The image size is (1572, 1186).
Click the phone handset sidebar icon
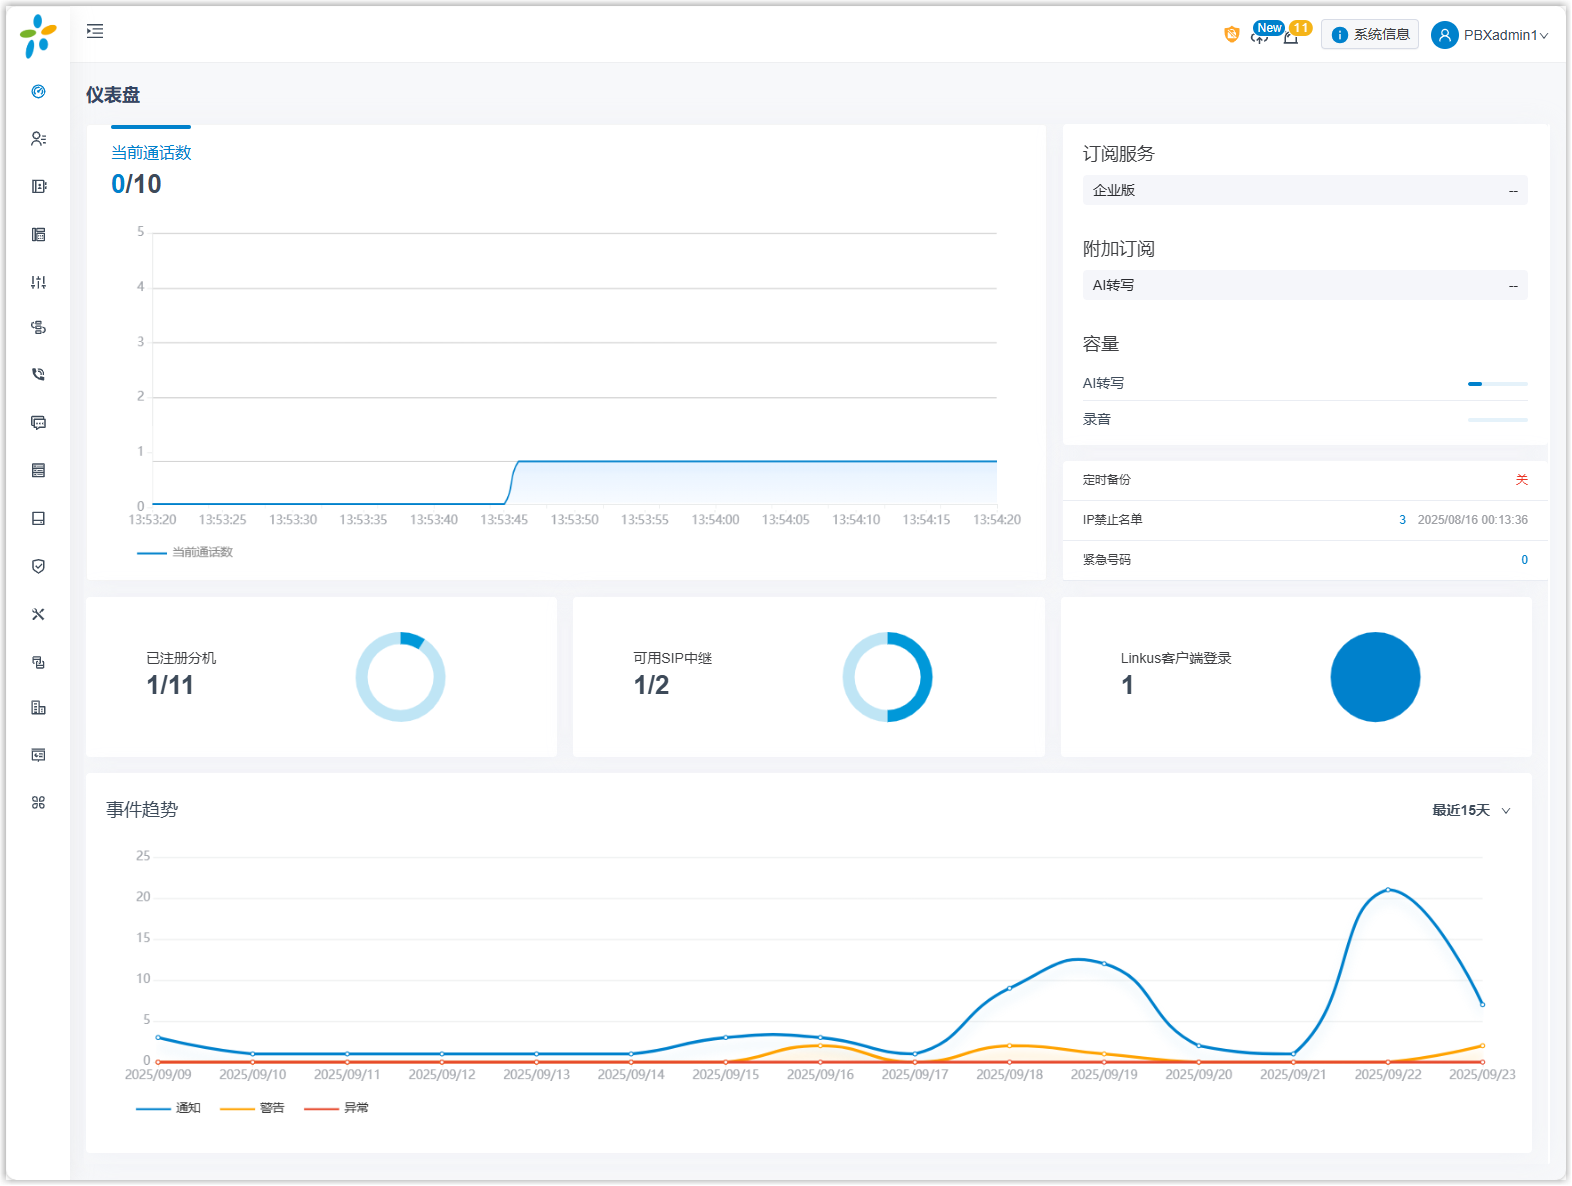(x=38, y=375)
